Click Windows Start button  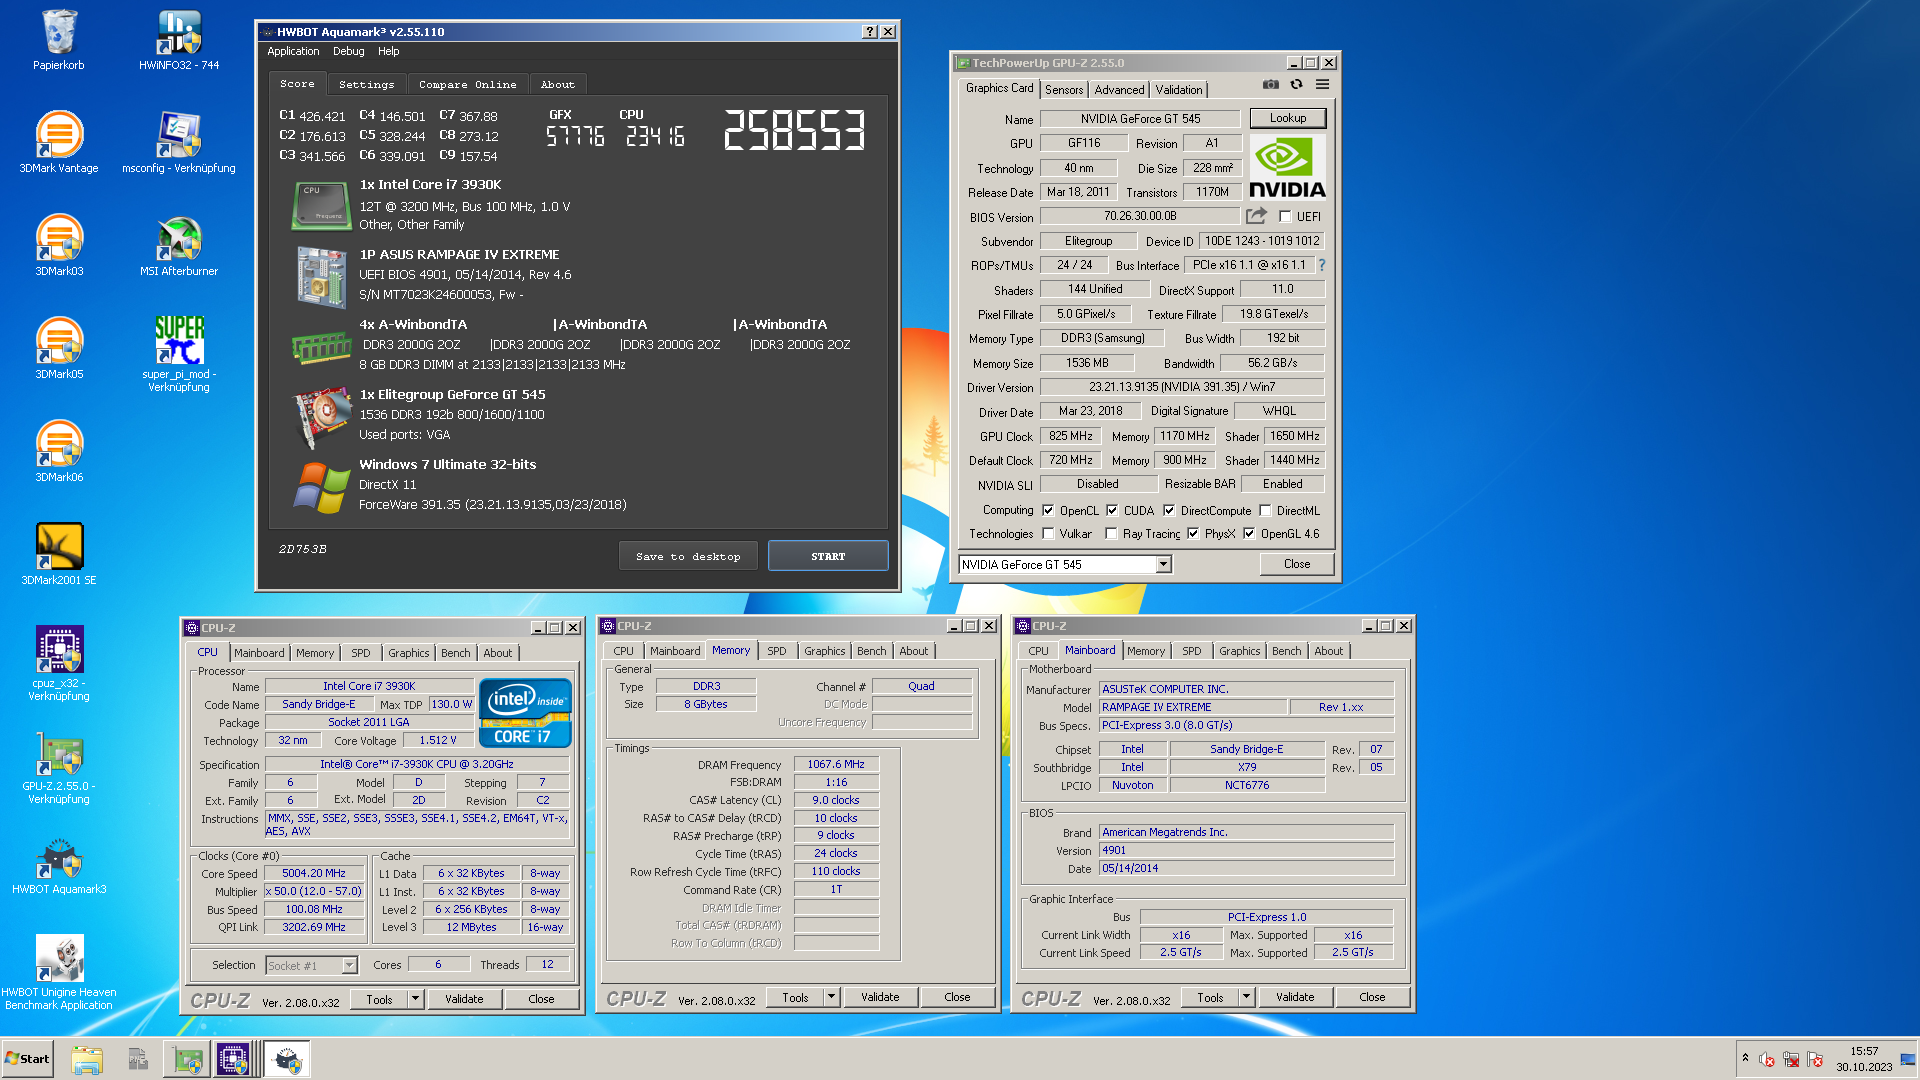click(27, 1059)
